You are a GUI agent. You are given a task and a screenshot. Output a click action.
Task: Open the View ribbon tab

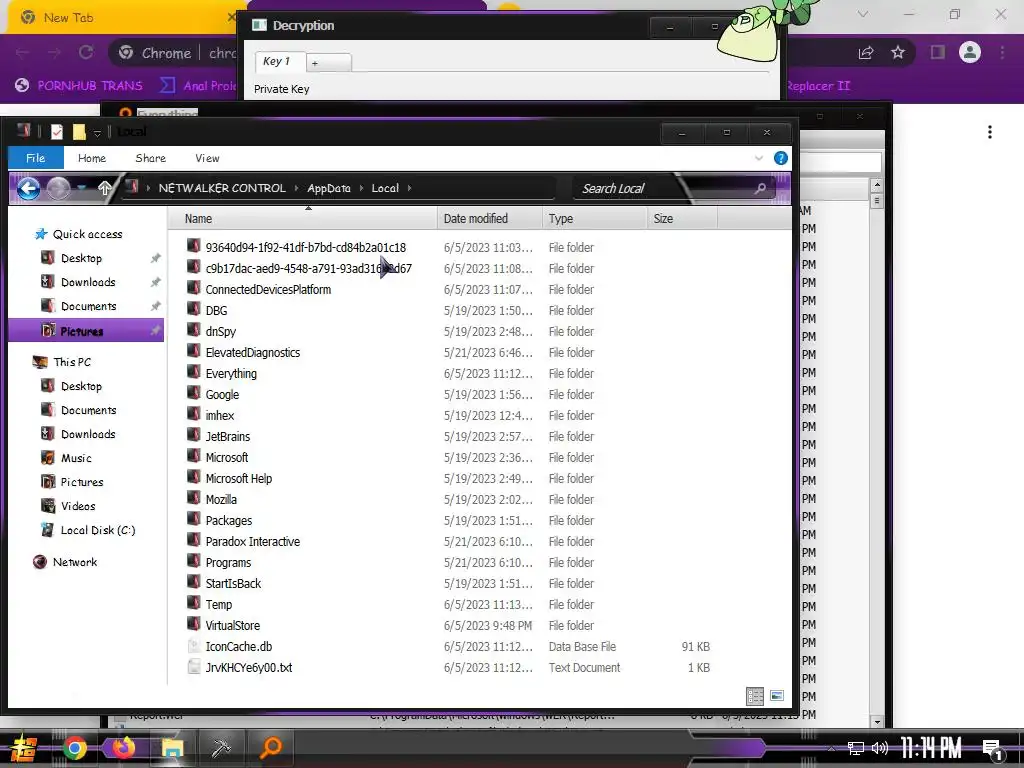pos(207,158)
